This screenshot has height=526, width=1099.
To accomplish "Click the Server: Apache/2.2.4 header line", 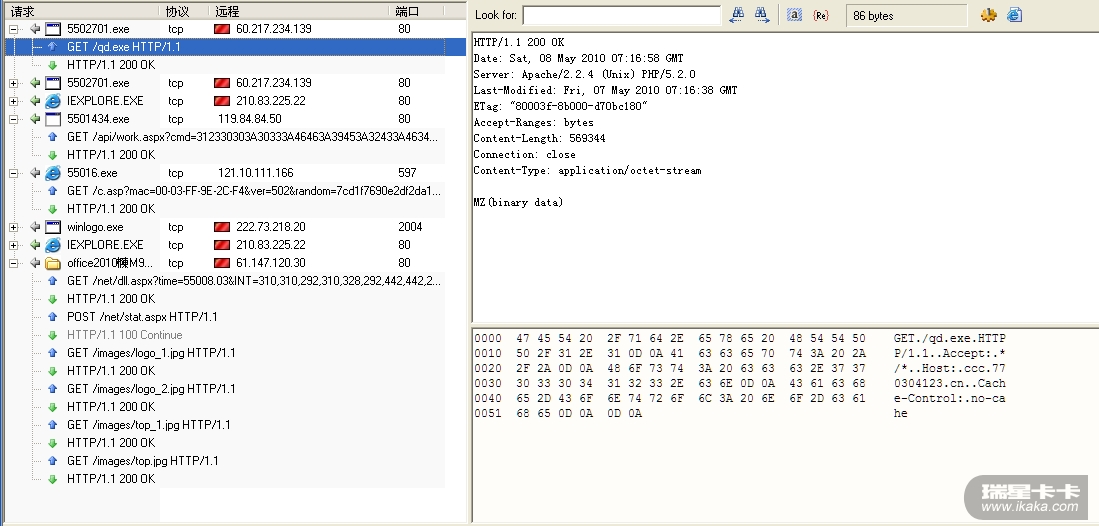I will pos(585,74).
